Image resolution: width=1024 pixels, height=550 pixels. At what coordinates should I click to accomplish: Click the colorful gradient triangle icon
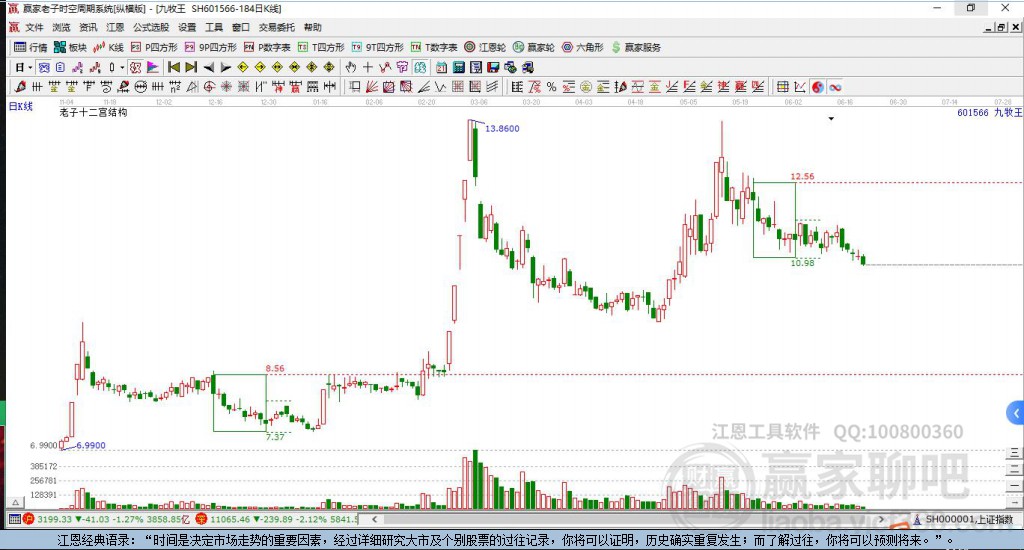click(x=152, y=67)
